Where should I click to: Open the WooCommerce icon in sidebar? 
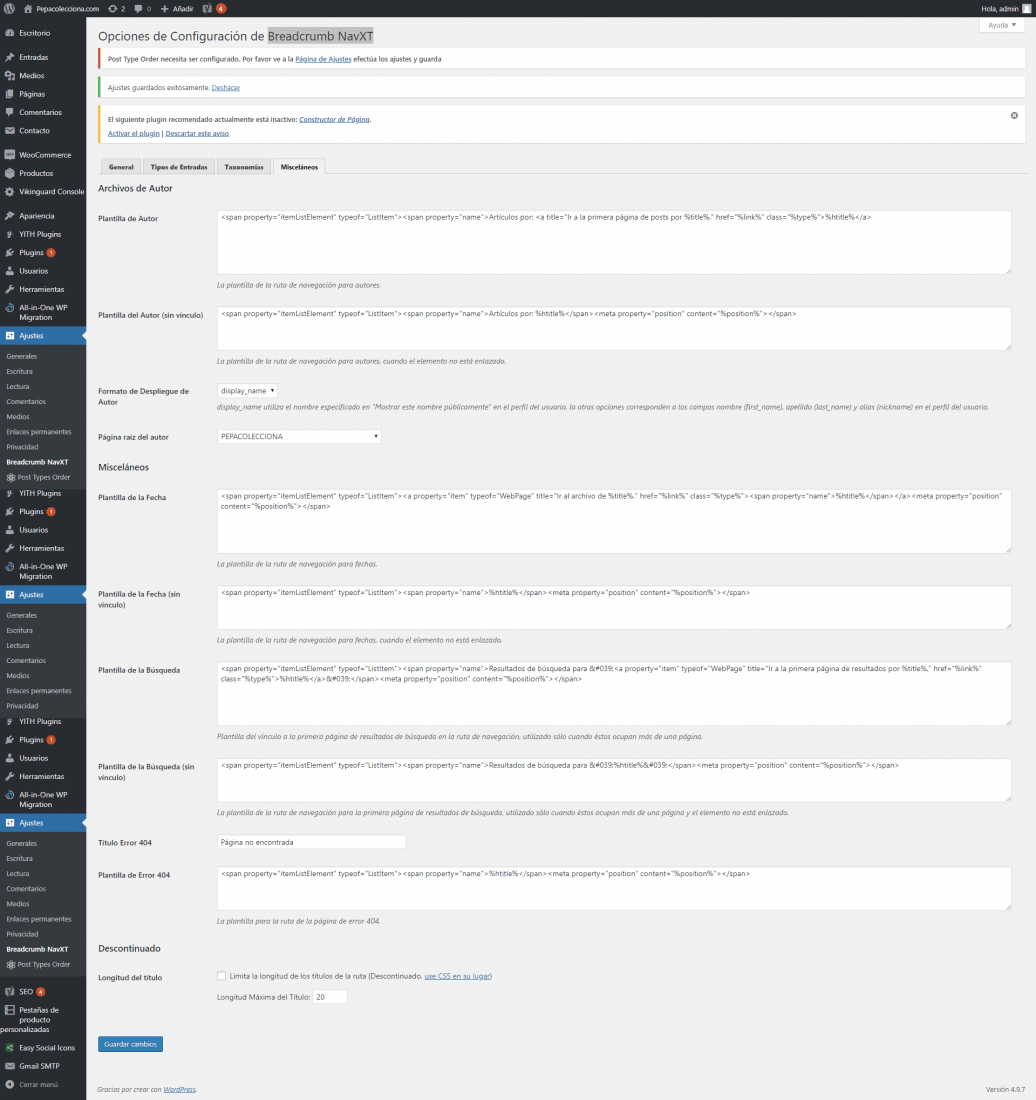pyautogui.click(x=10, y=154)
